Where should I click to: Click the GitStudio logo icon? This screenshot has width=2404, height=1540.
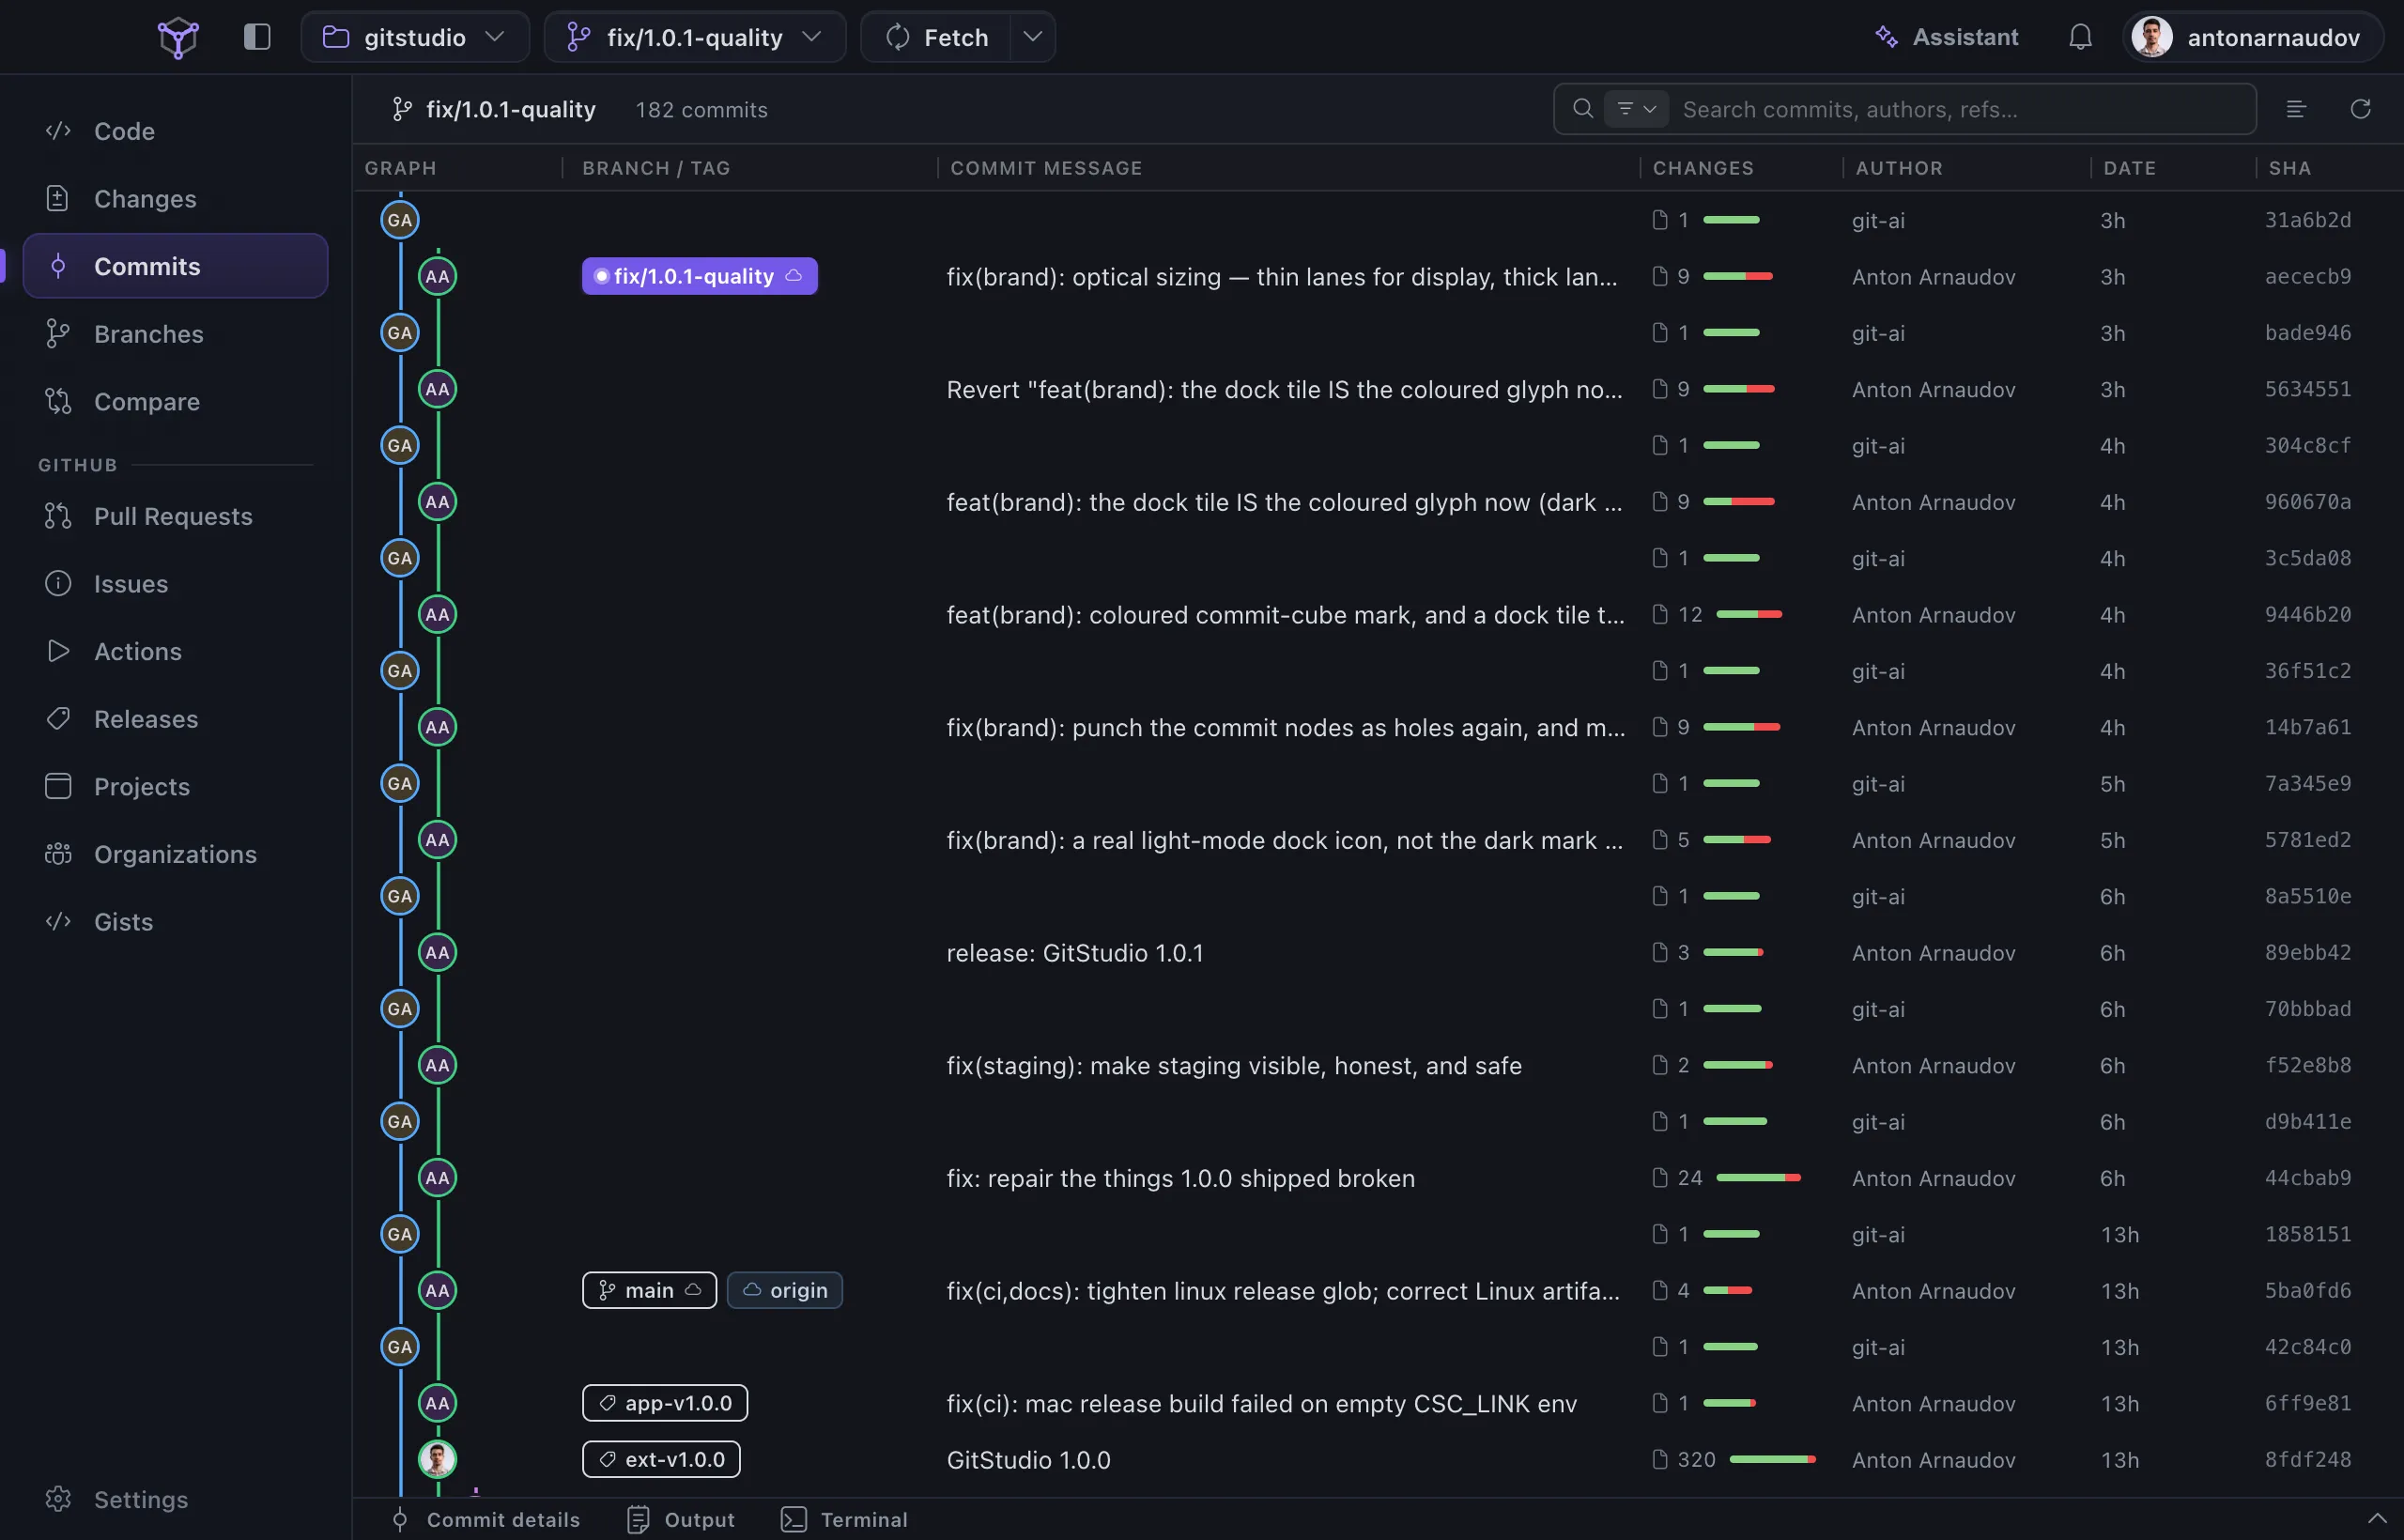pos(178,38)
